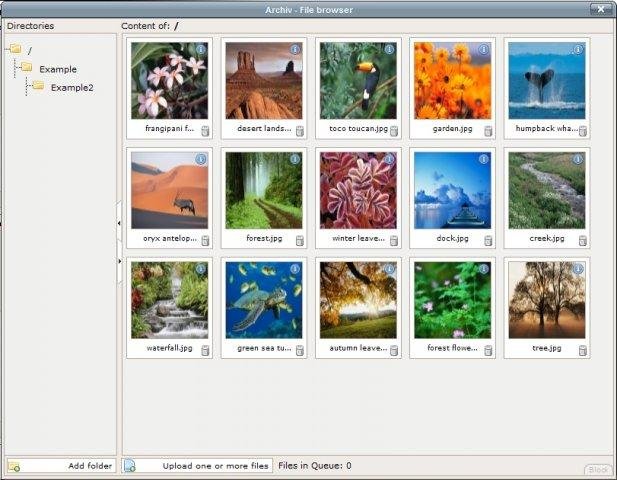Delete garden.jpg with its trash icon

click(x=488, y=131)
